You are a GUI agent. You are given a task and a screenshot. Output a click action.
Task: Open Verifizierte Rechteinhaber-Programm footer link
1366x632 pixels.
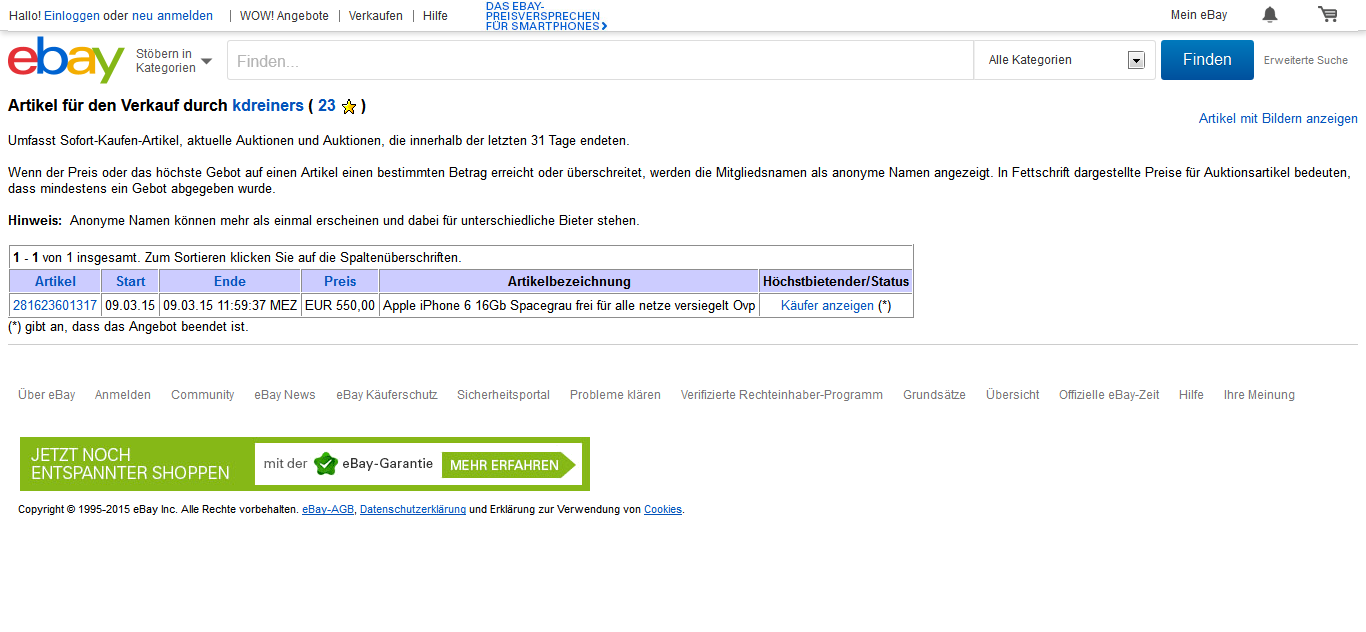(x=782, y=395)
